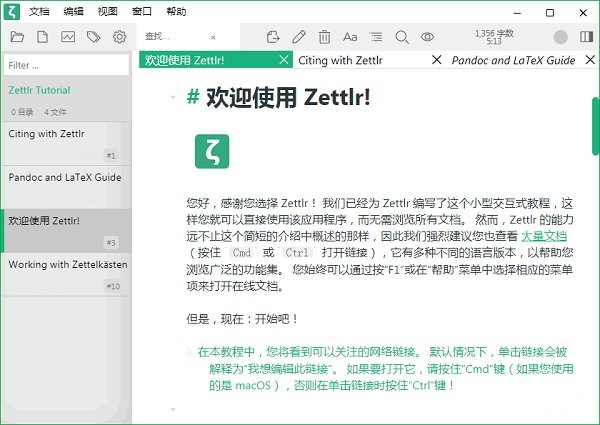The height and width of the screenshot is (425, 600).
Task: Minimize the Zettlr window
Action: [517, 13]
